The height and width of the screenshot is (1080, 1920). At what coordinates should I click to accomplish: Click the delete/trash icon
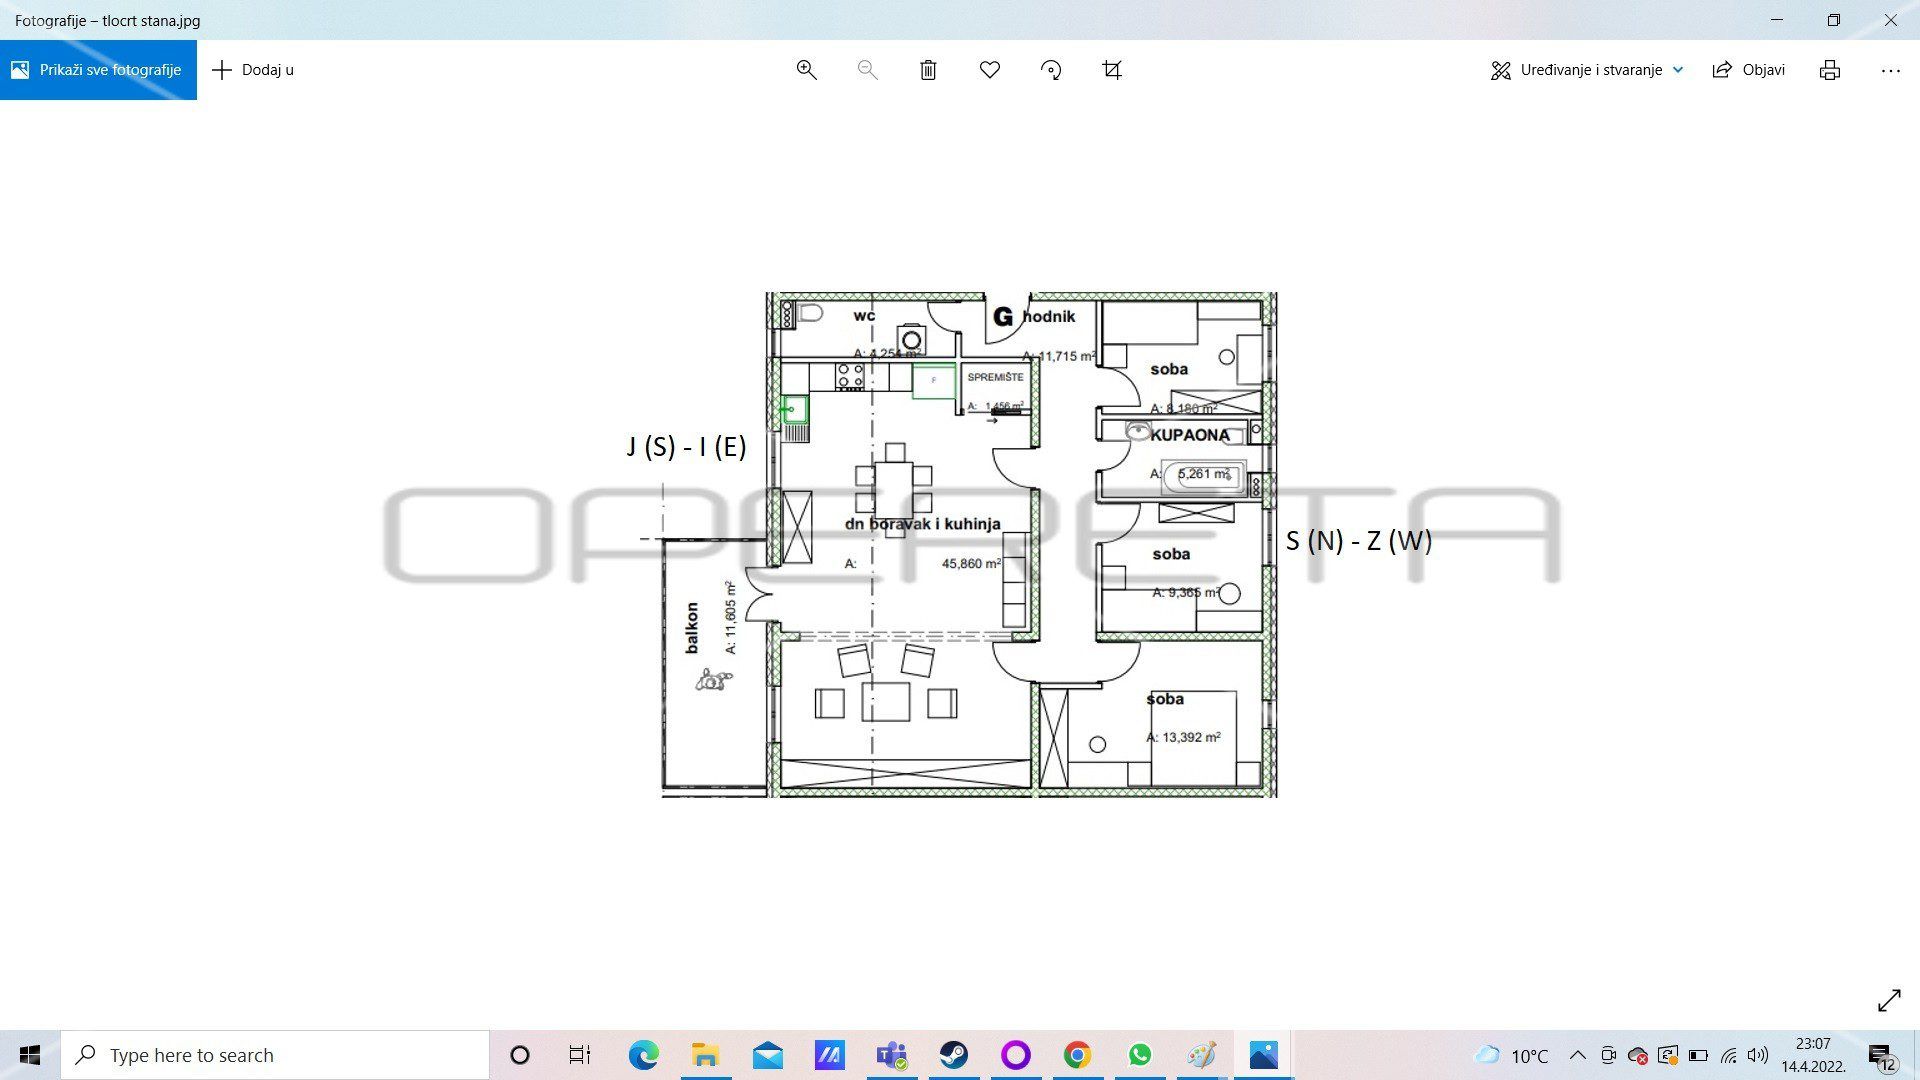[x=927, y=70]
